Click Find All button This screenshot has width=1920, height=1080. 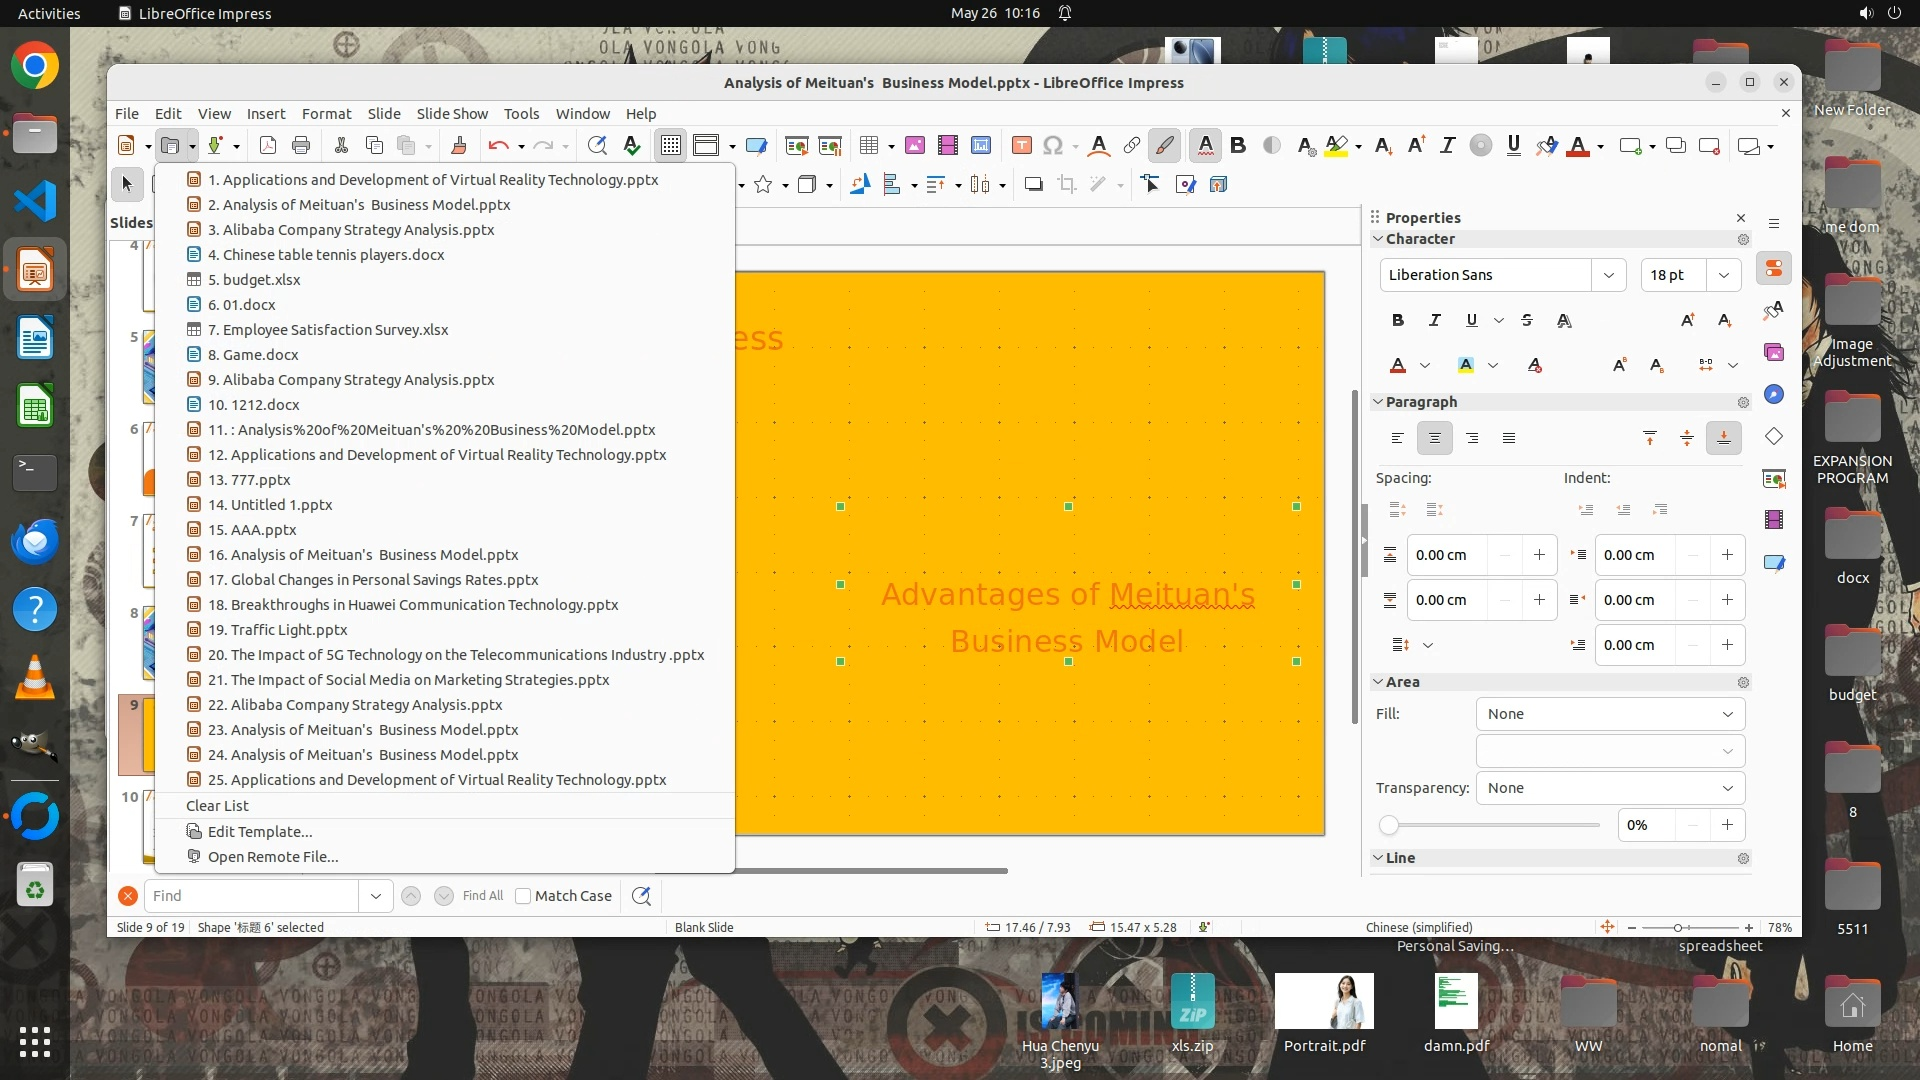pos(483,896)
